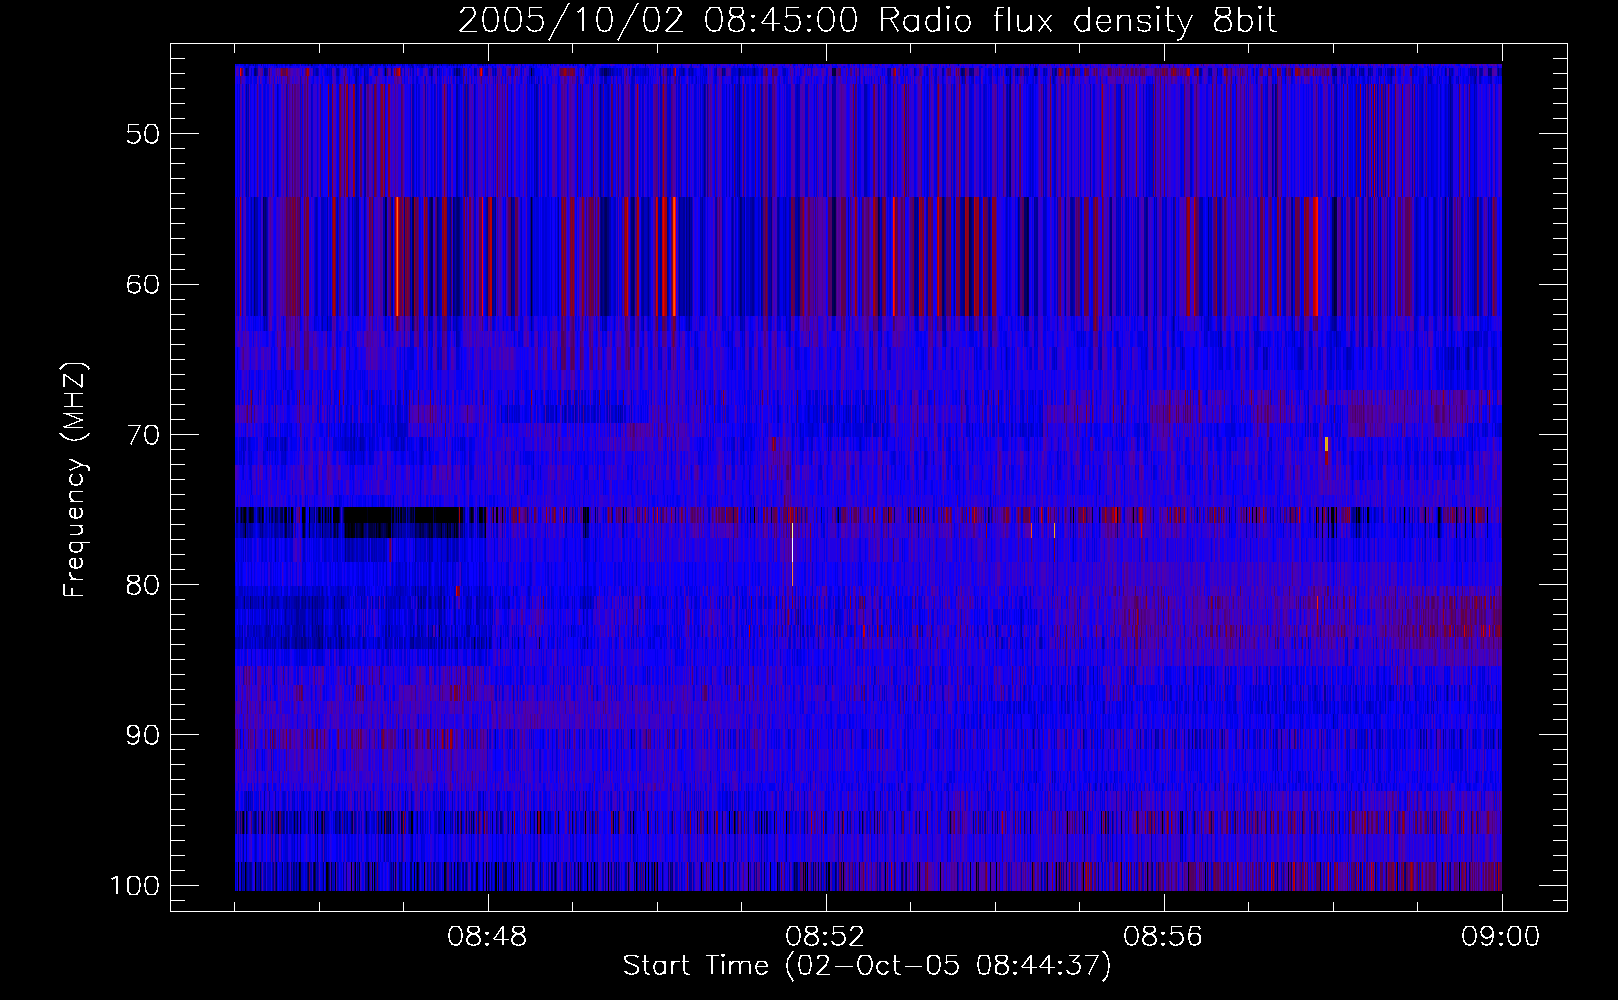Click the 50 frequency tick label
The height and width of the screenshot is (1000, 1618).
click(144, 134)
